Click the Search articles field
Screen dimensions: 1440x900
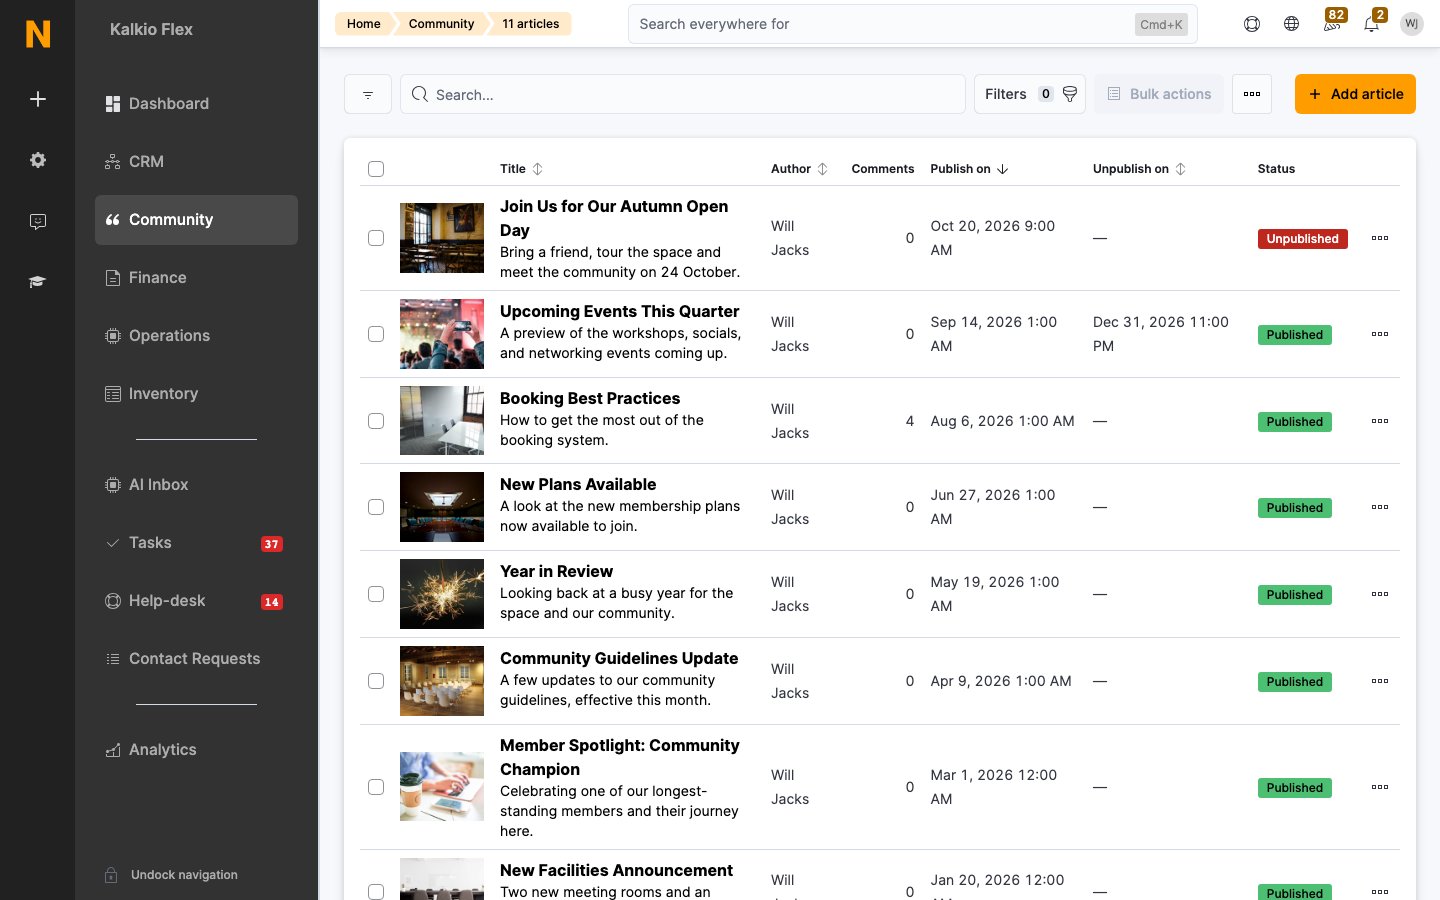[683, 94]
